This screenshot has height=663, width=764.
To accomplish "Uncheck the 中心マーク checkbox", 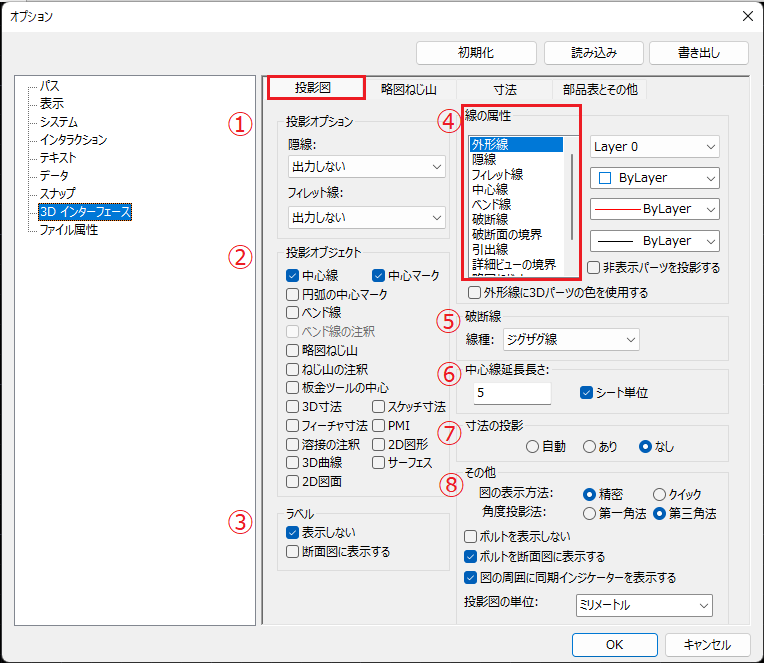I will [x=379, y=275].
